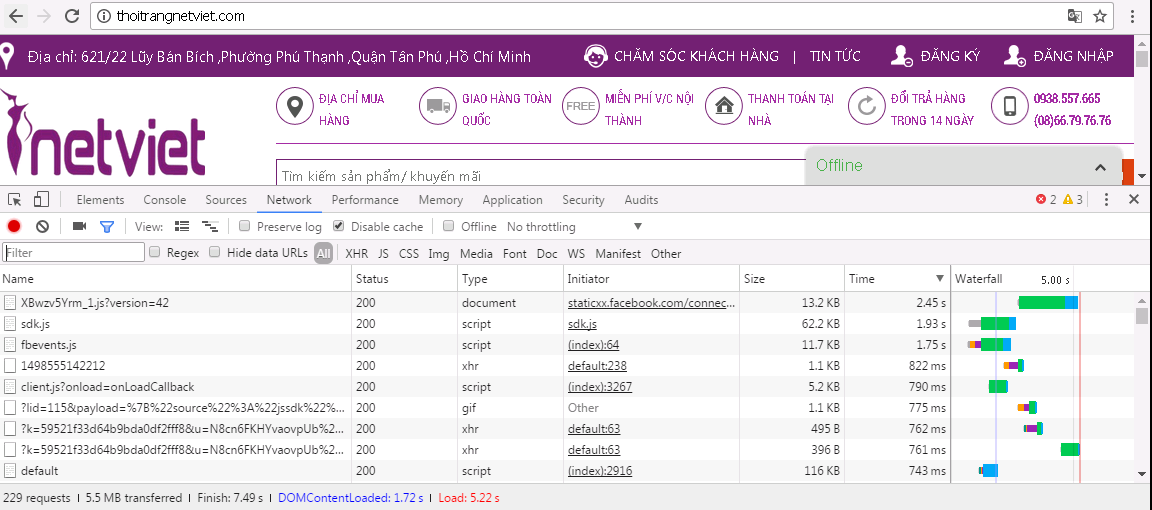The image size is (1152, 510).
Task: Open the DevTools three-dot menu
Action: pos(1106,199)
